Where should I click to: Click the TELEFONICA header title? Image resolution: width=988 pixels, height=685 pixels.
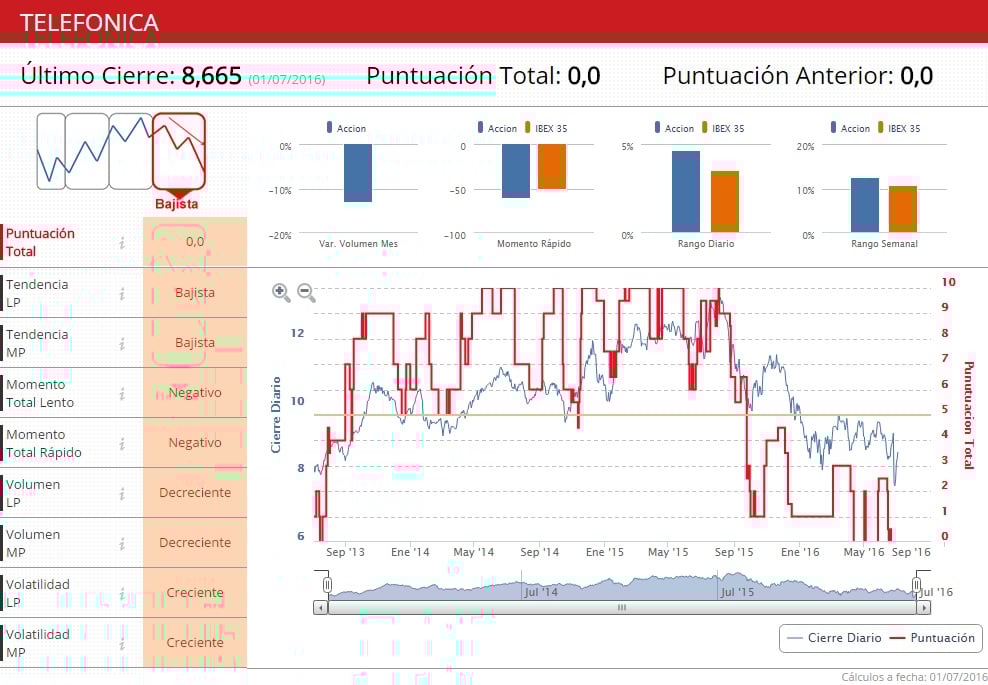click(89, 23)
